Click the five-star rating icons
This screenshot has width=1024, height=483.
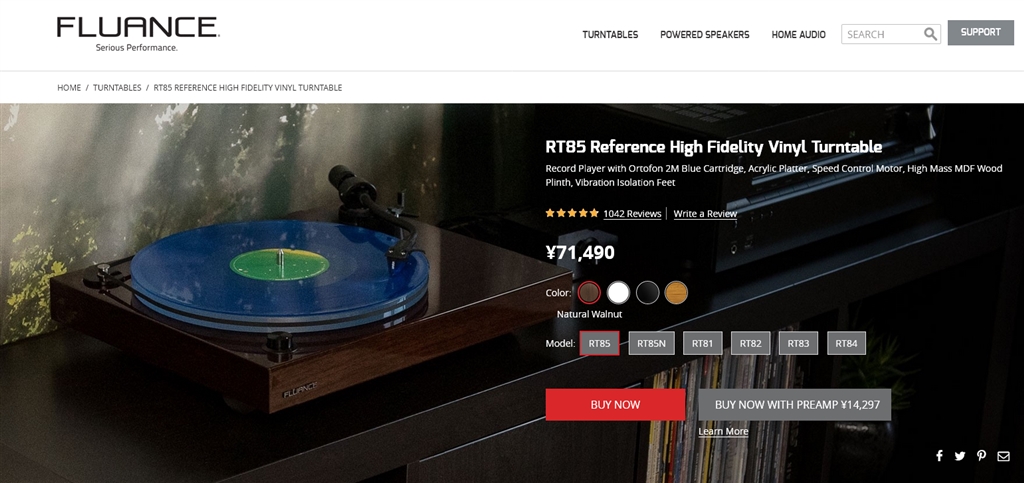tap(572, 213)
